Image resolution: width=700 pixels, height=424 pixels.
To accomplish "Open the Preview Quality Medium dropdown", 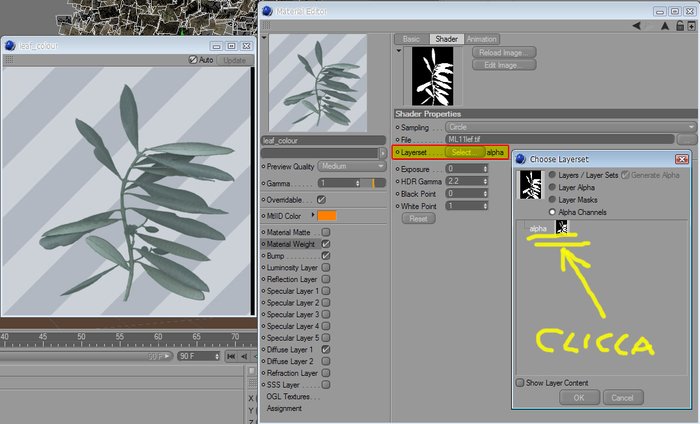I will 352,166.
